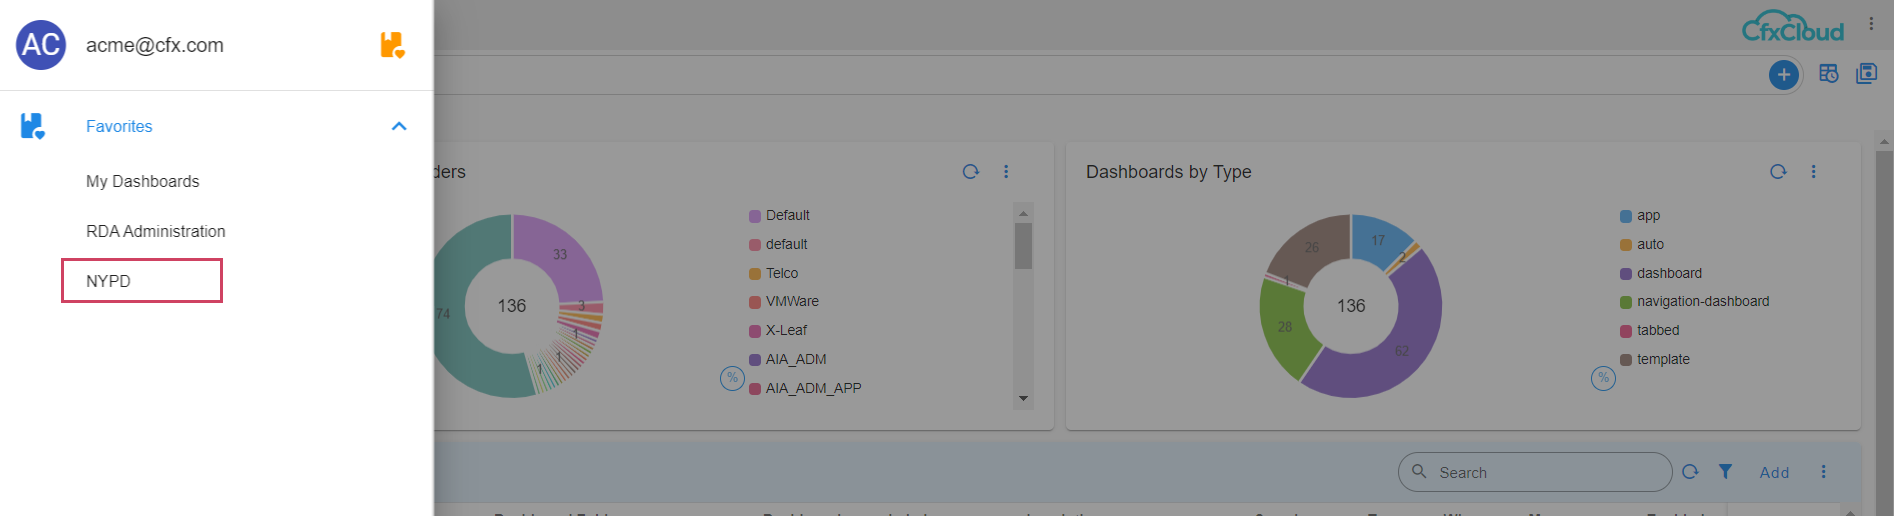The height and width of the screenshot is (516, 1894).
Task: Toggle percent view on folders chart
Action: tap(732, 378)
